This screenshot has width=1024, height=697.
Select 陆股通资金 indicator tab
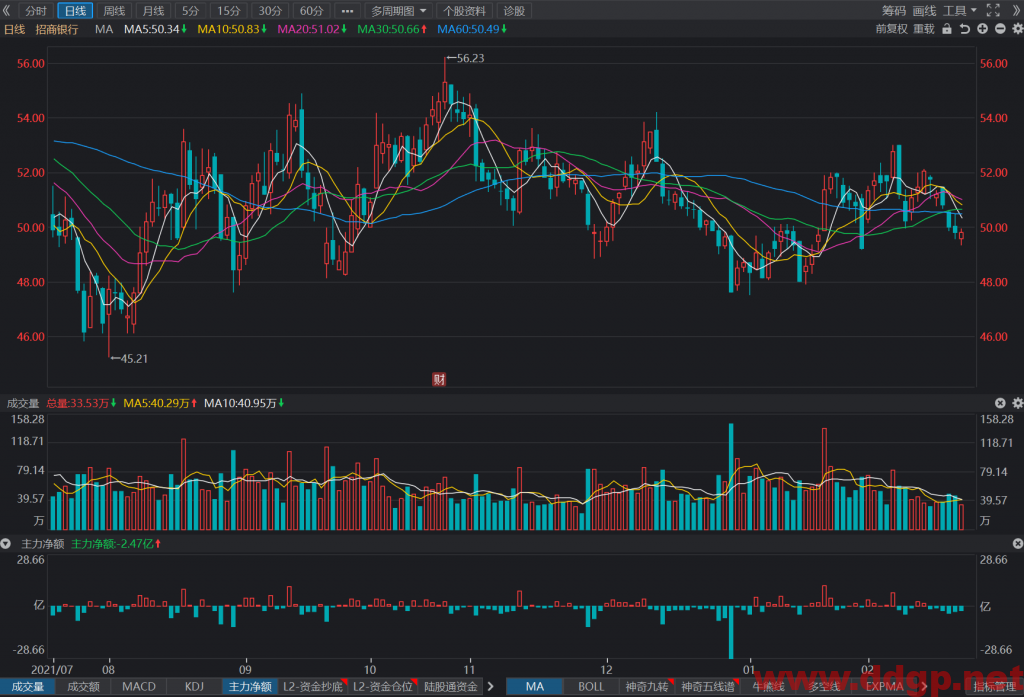(x=451, y=687)
